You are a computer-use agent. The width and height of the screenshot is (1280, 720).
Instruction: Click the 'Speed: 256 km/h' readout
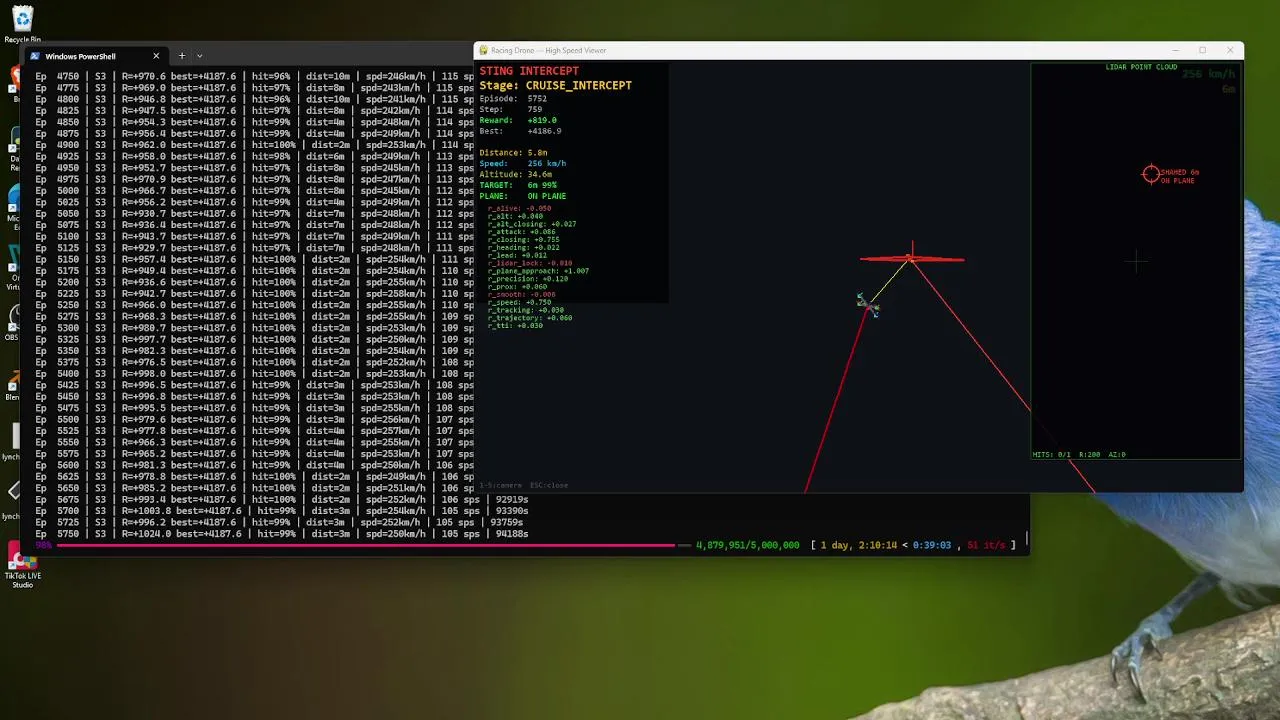(x=522, y=164)
